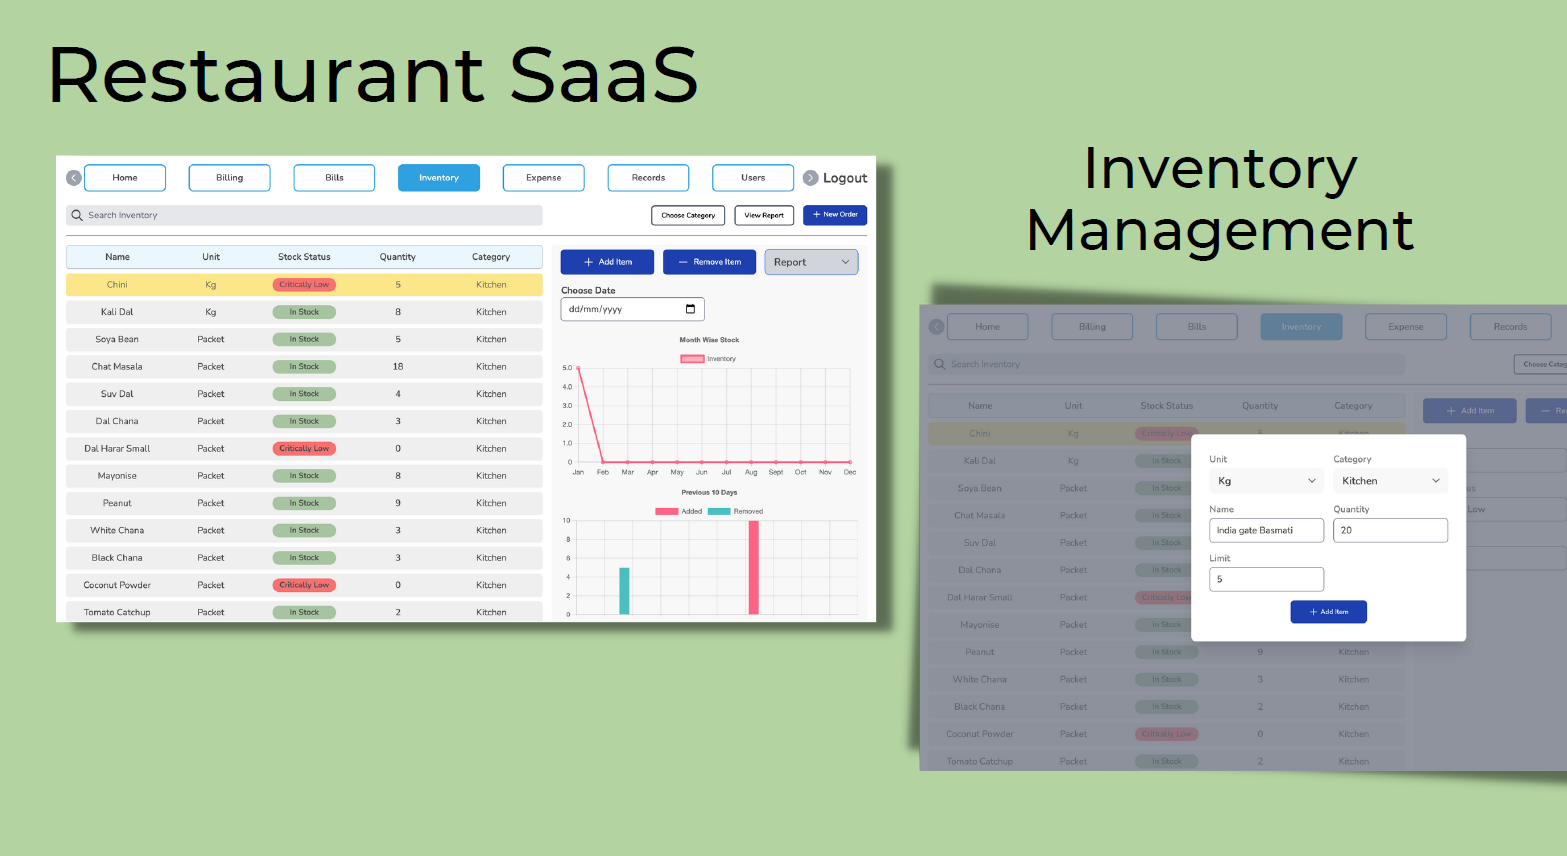Click the plus icon on New Order
This screenshot has width=1567, height=856.
pos(816,215)
